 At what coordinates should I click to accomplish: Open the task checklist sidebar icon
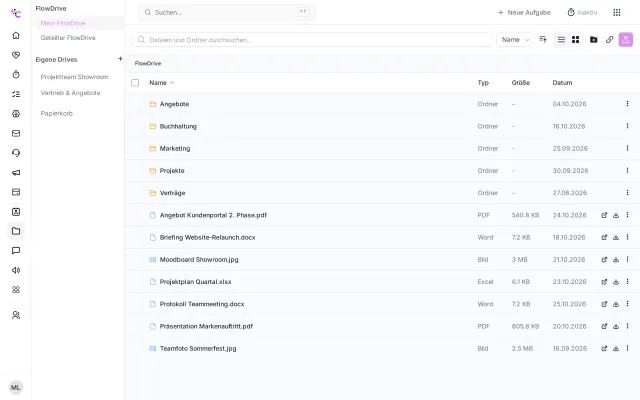click(x=16, y=94)
